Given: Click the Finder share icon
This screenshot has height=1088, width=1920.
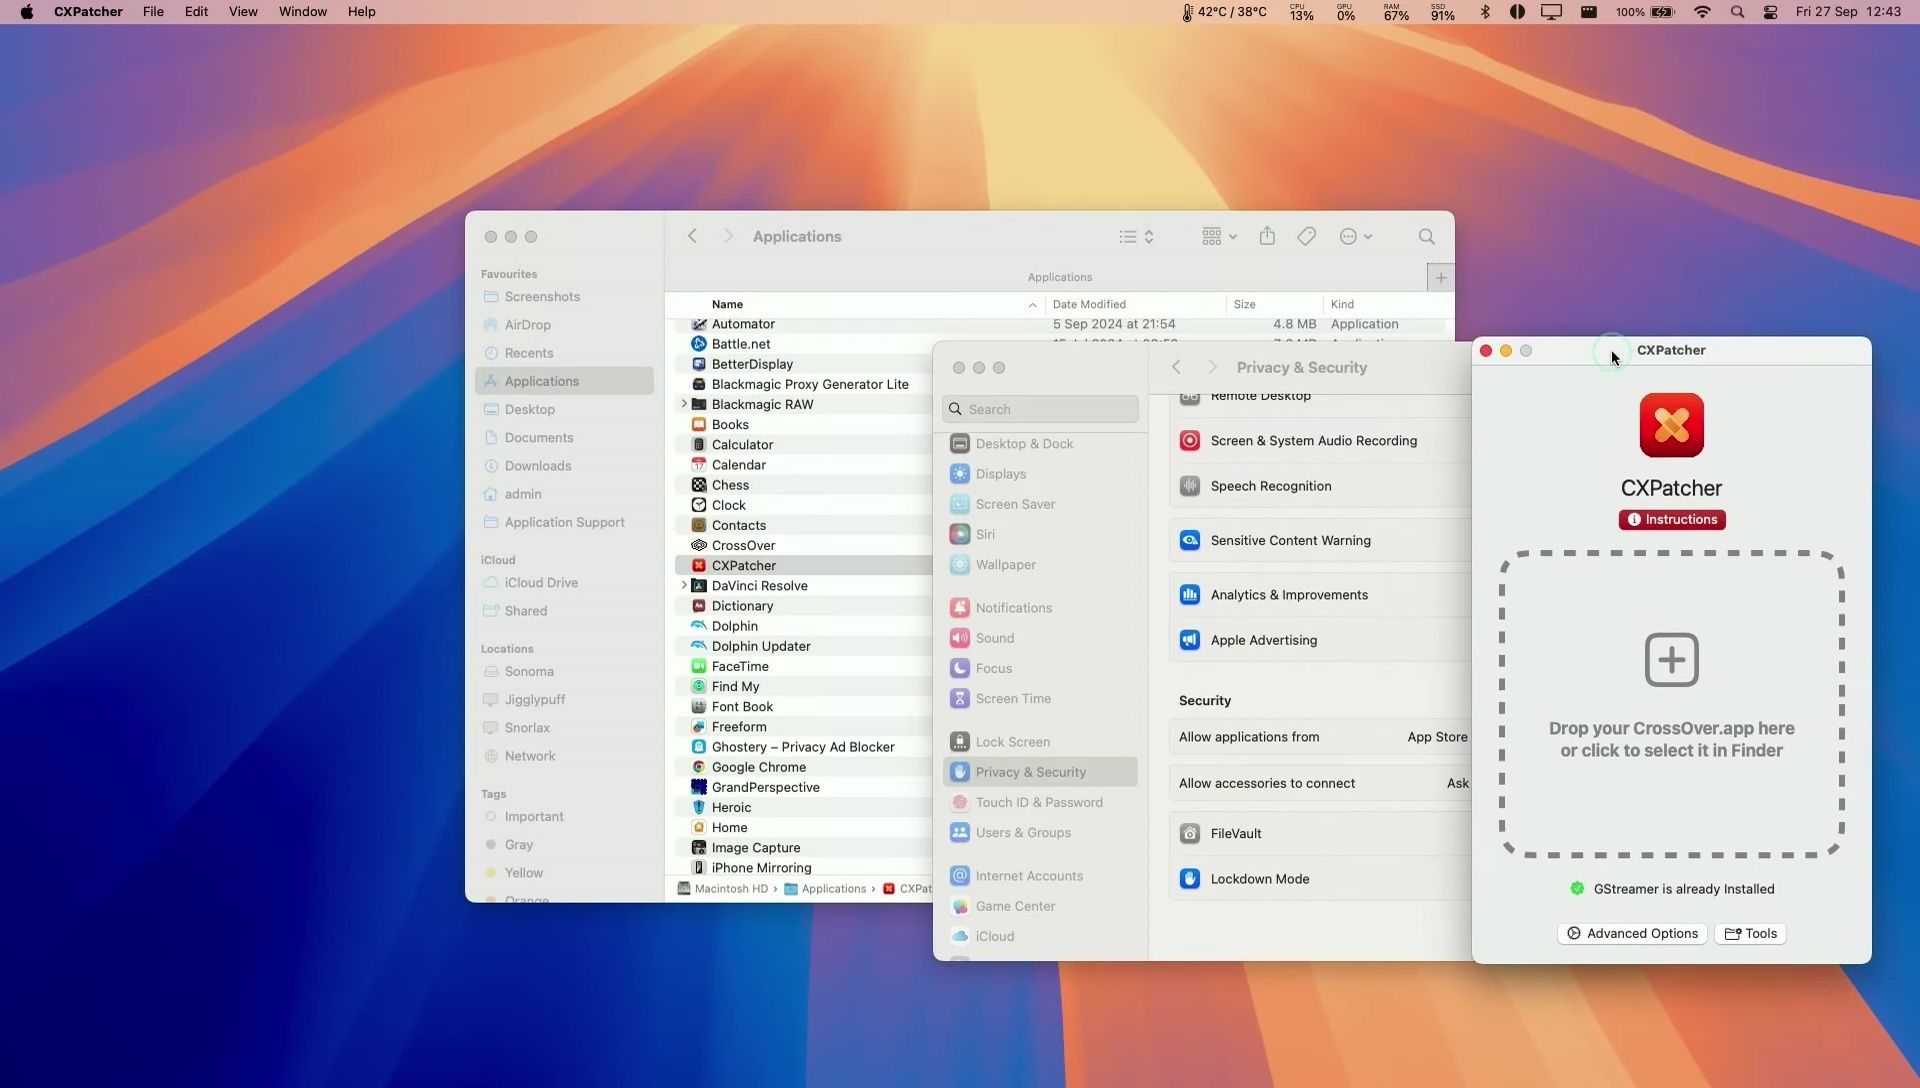Looking at the screenshot, I should [x=1267, y=236].
